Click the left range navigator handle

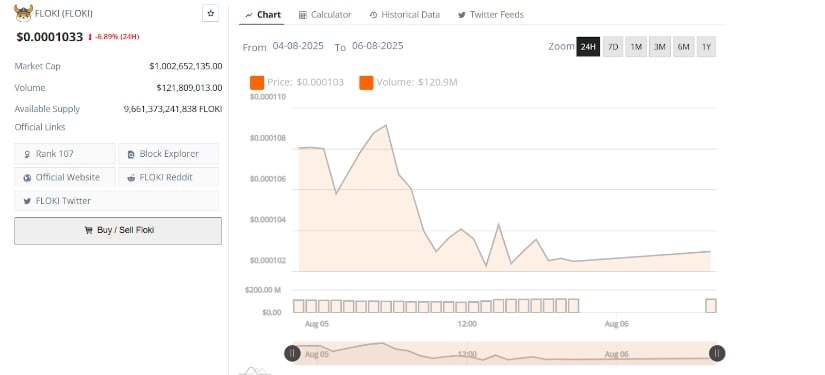coord(293,353)
